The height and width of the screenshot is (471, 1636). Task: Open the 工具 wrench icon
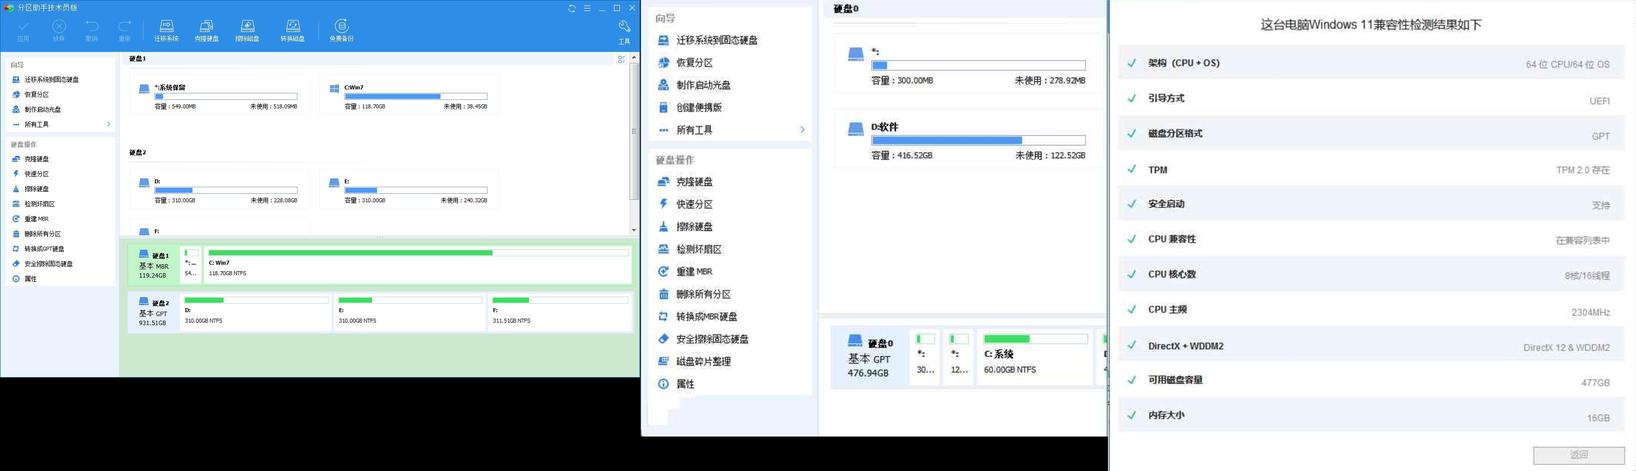pos(624,29)
